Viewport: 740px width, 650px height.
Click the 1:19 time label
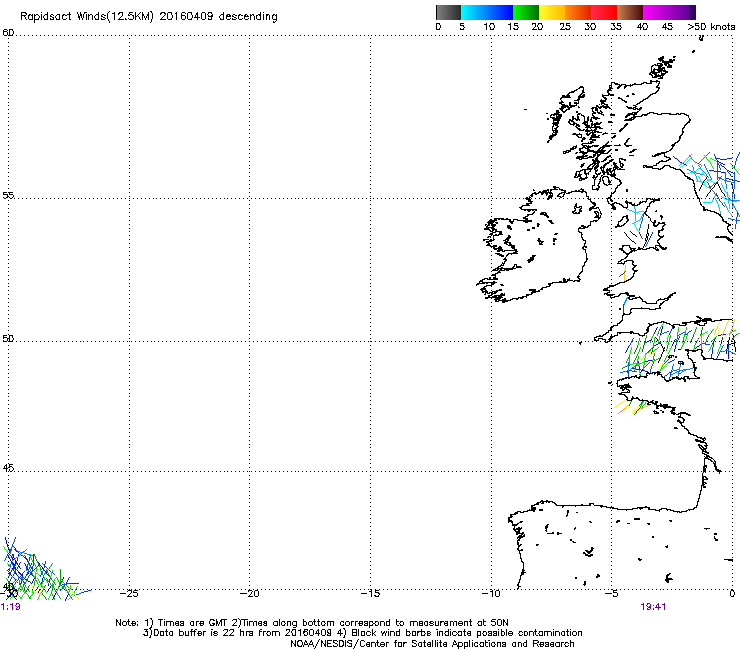tap(10, 607)
